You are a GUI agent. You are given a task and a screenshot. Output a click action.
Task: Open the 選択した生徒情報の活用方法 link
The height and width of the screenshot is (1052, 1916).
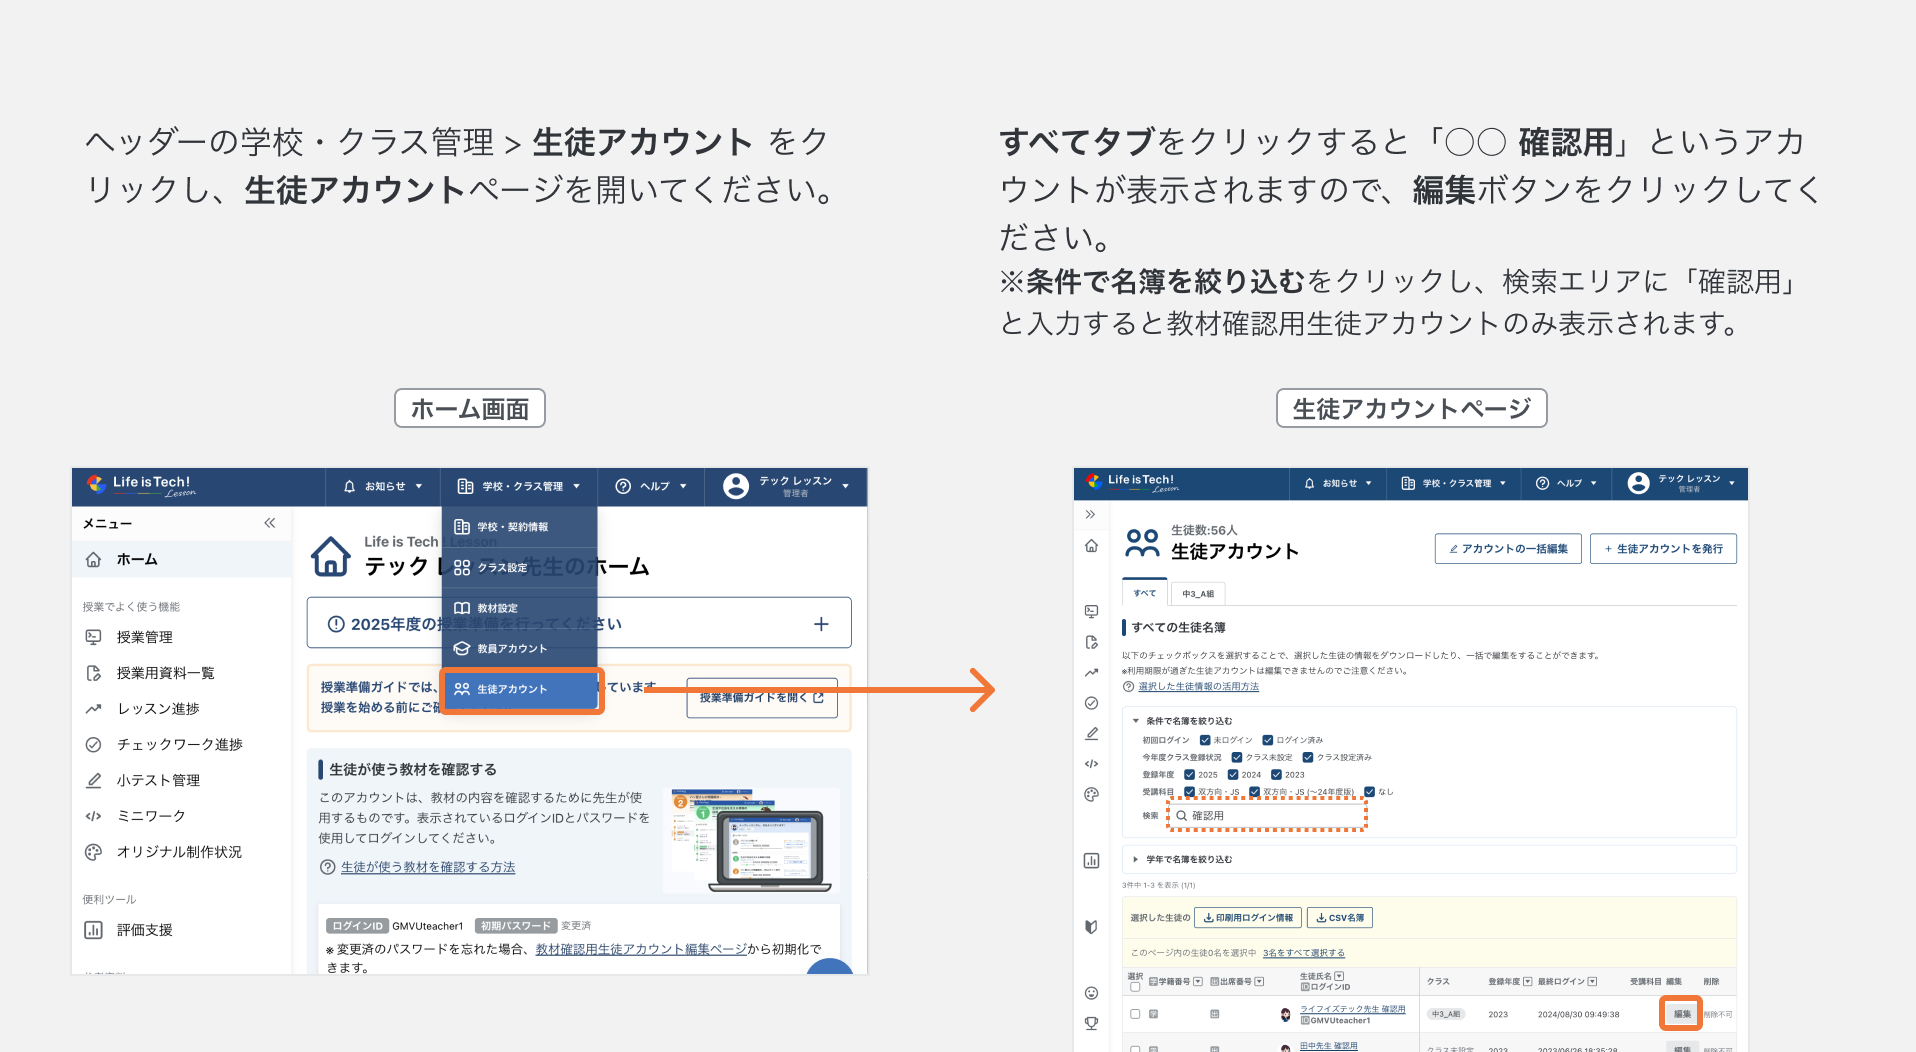(x=1198, y=686)
